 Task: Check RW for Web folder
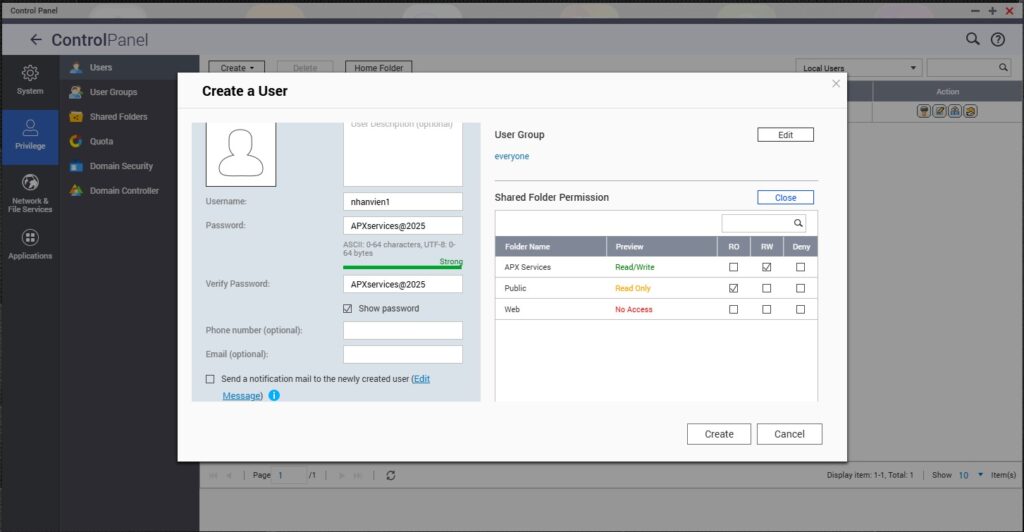[767, 309]
